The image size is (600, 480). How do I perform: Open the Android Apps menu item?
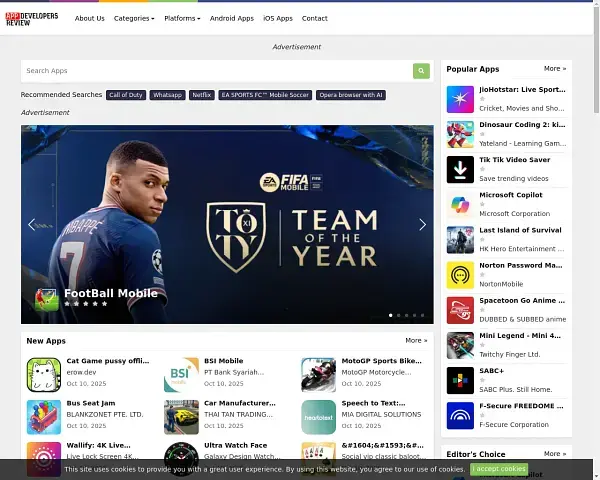(232, 18)
